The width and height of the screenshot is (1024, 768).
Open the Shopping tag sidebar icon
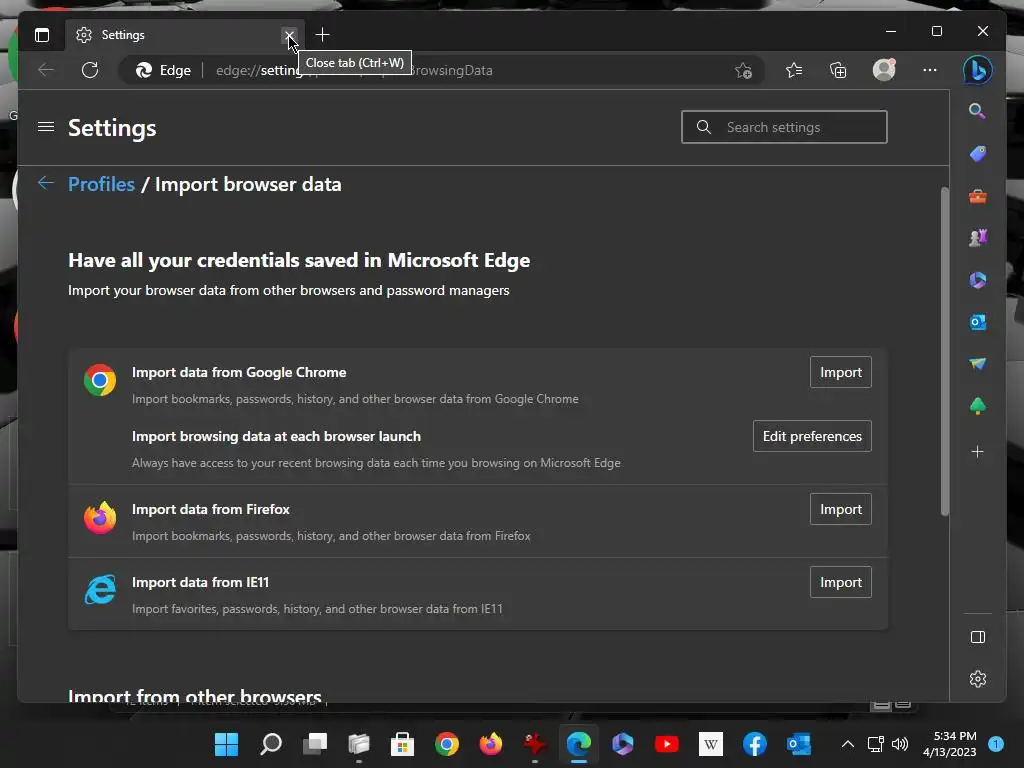click(977, 153)
